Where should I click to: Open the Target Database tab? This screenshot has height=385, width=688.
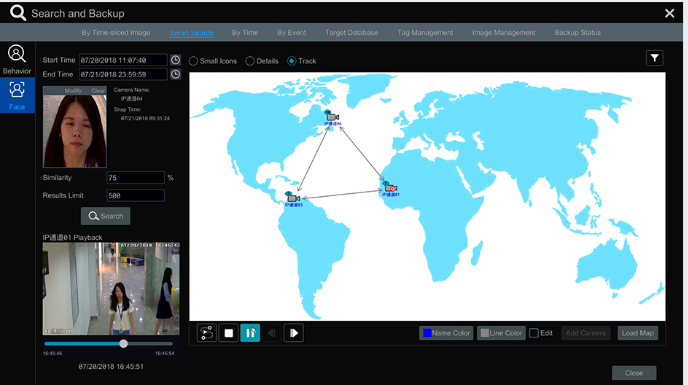[351, 32]
